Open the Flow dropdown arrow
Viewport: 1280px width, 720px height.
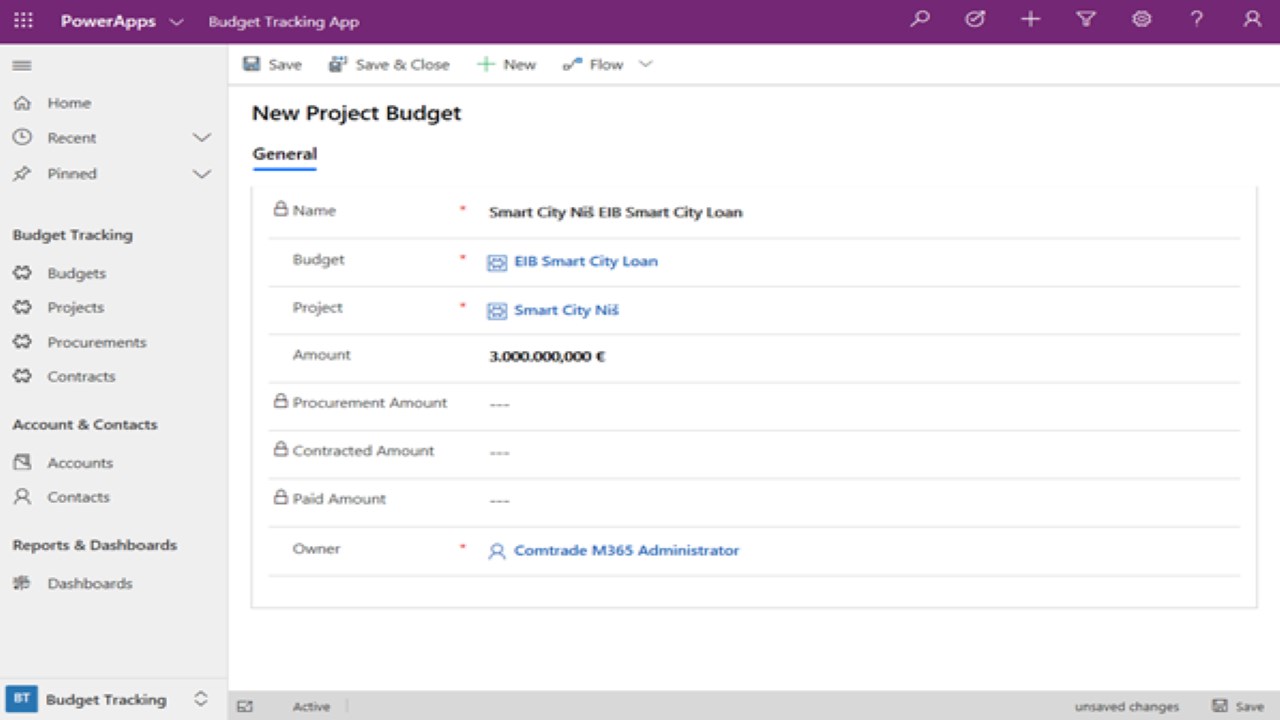(645, 64)
